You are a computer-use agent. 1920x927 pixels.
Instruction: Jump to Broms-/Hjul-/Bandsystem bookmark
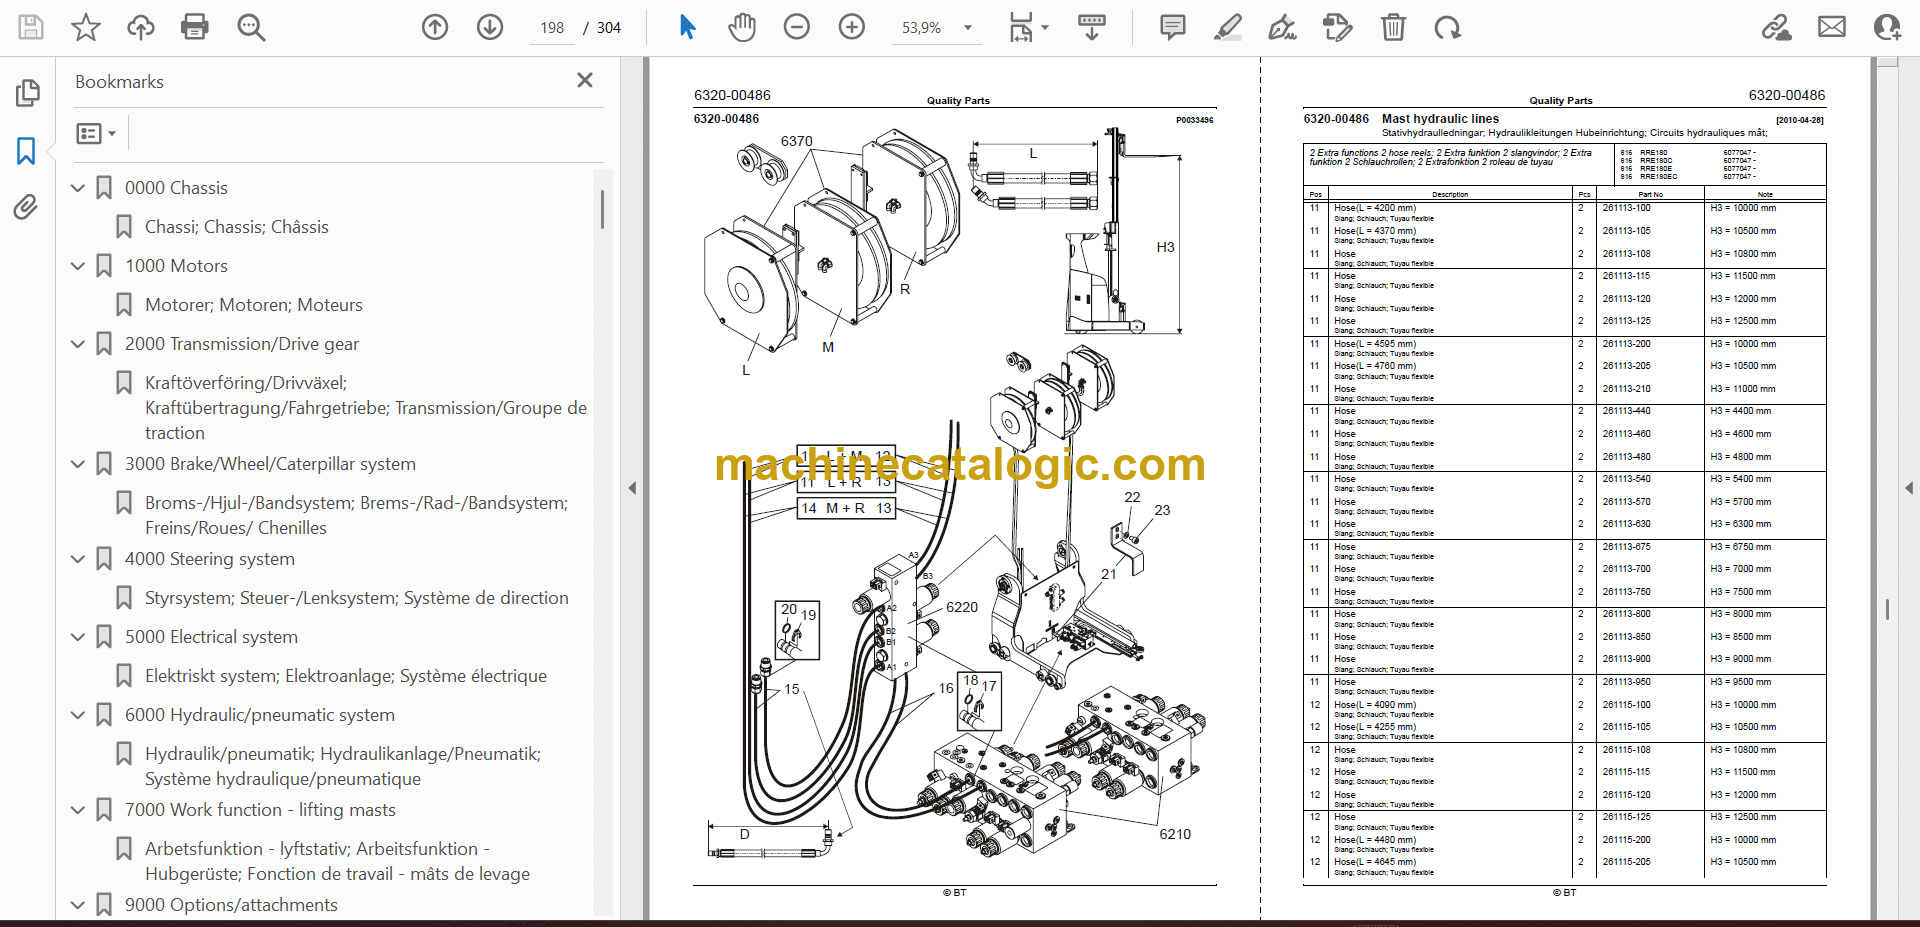point(356,515)
